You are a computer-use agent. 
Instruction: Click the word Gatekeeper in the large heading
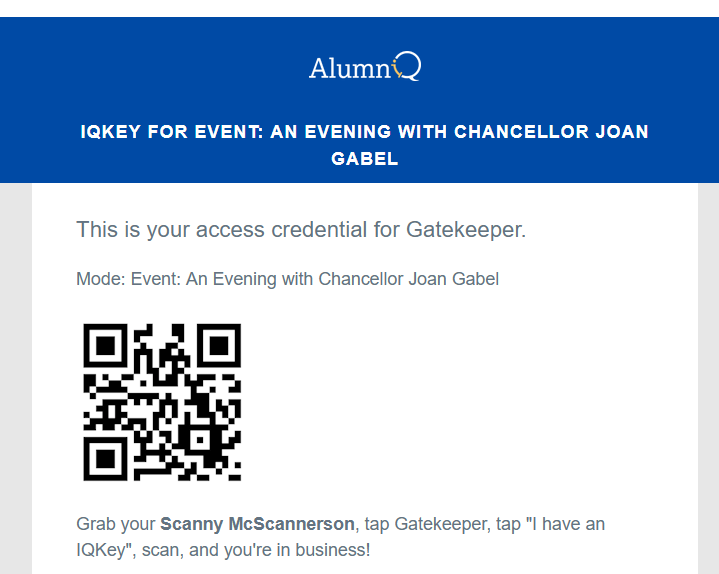click(x=466, y=229)
